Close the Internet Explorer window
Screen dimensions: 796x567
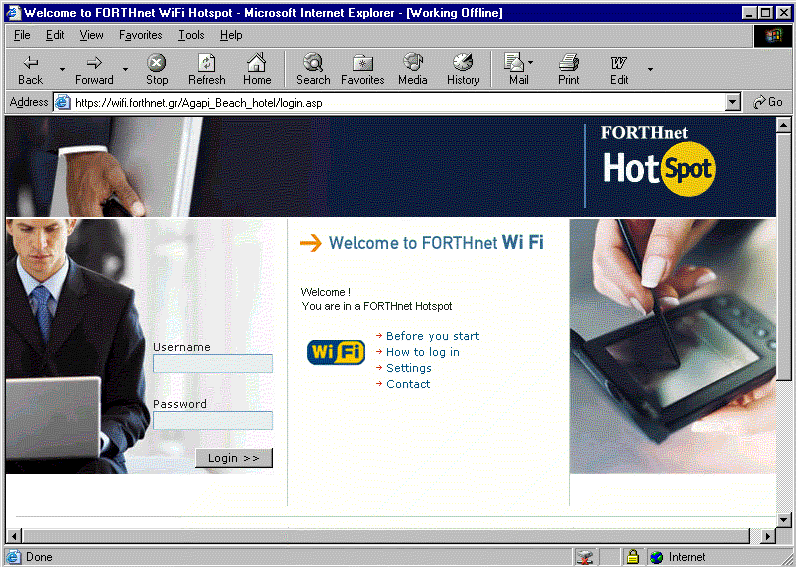[783, 13]
